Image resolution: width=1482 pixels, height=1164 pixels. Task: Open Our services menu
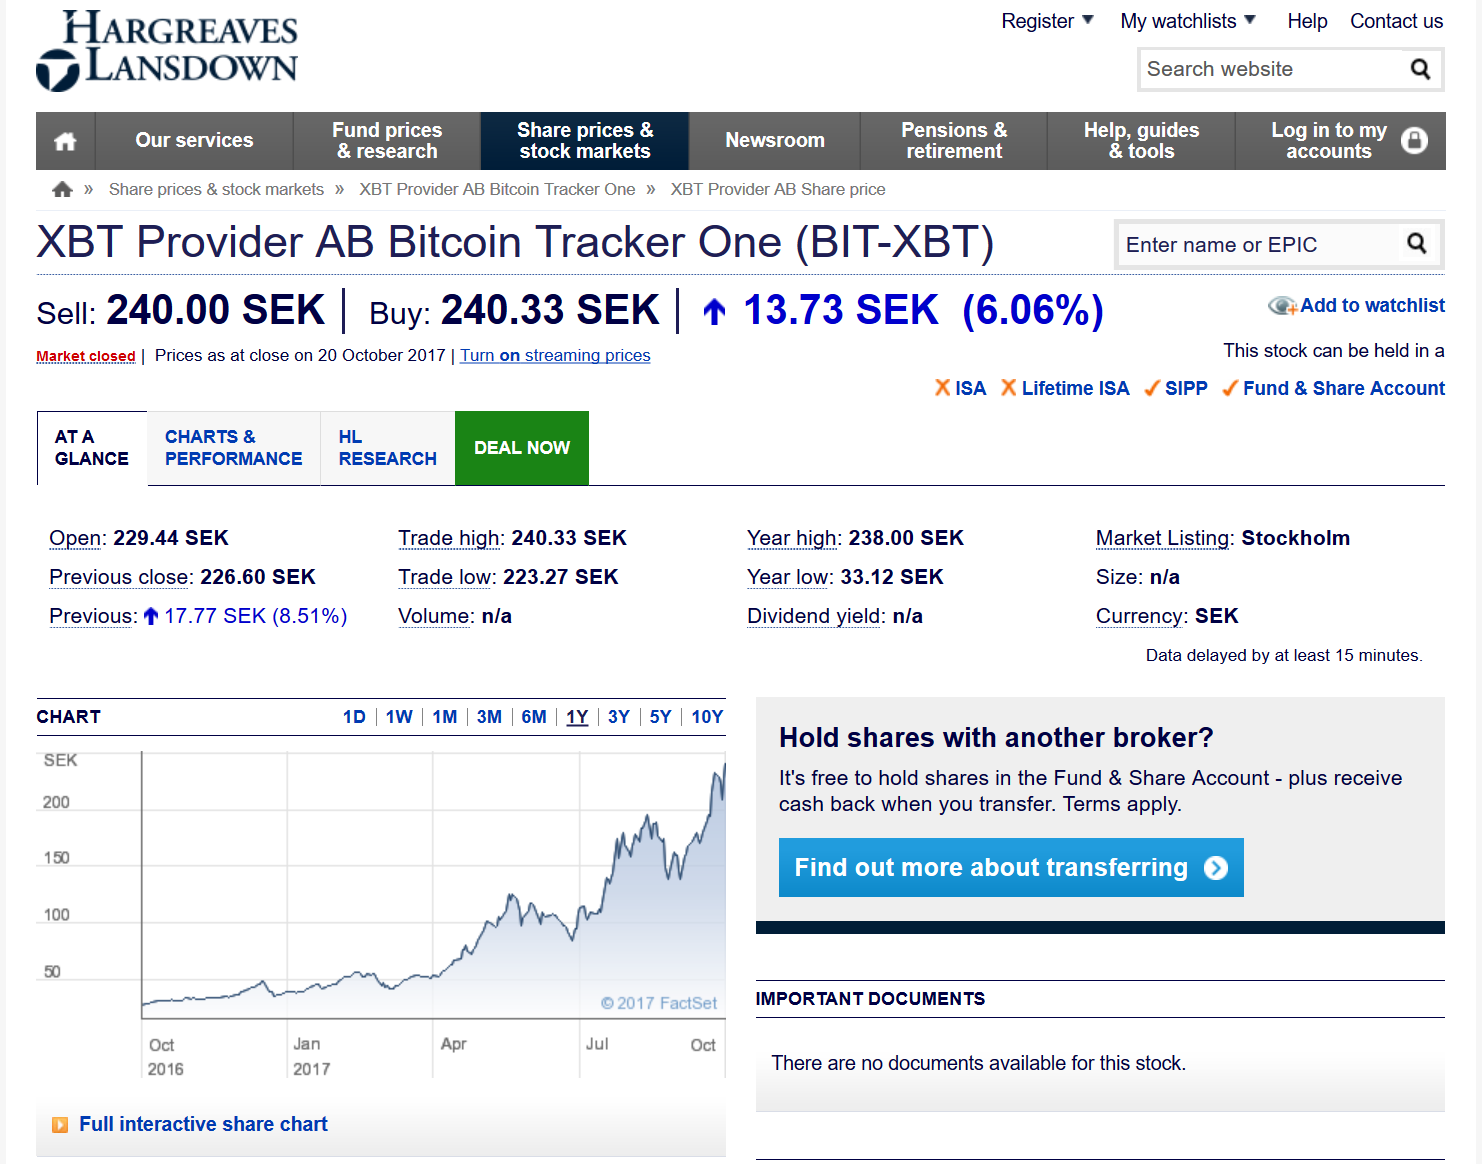tap(194, 141)
